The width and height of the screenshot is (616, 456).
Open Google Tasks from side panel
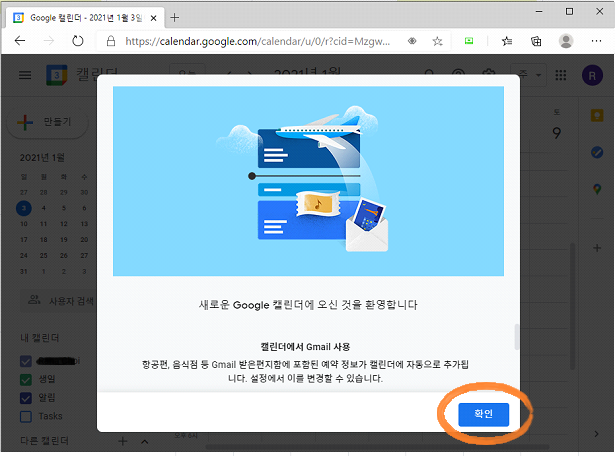click(597, 152)
